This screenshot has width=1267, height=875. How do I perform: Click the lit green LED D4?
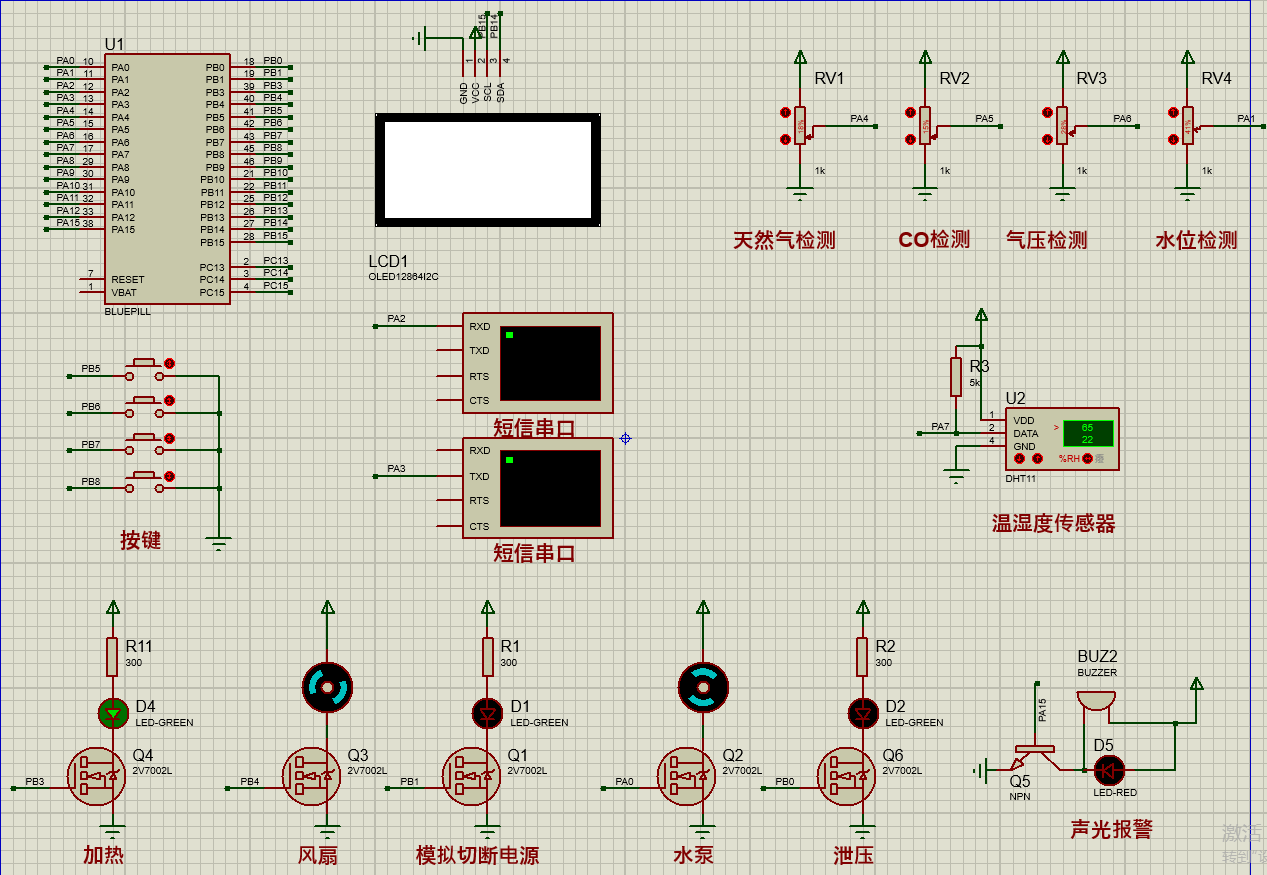pyautogui.click(x=113, y=713)
